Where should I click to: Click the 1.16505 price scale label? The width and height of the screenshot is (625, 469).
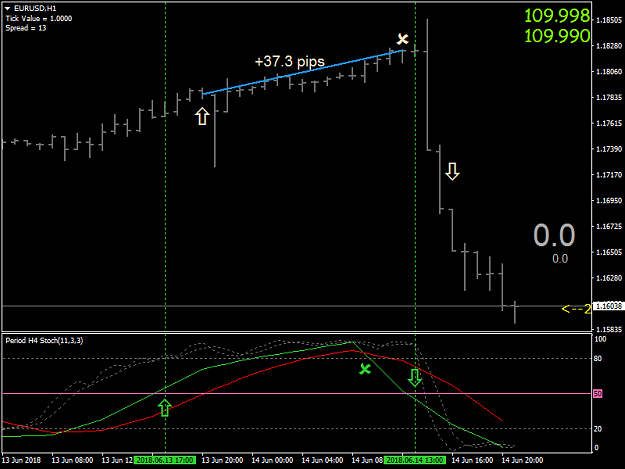coord(609,252)
